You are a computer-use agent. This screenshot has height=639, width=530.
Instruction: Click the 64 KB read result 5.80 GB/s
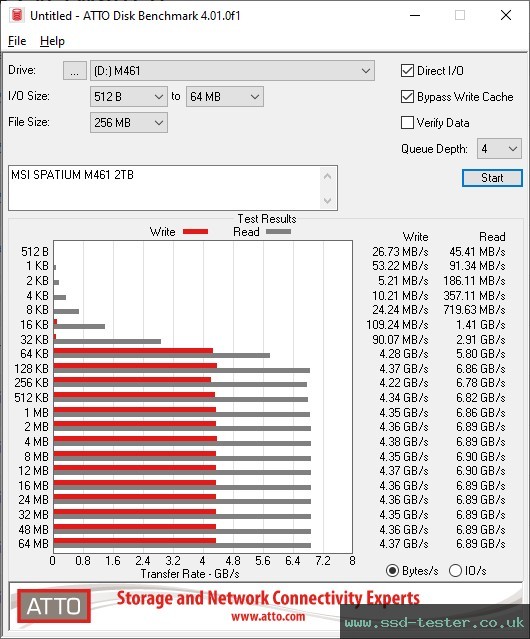click(x=481, y=354)
